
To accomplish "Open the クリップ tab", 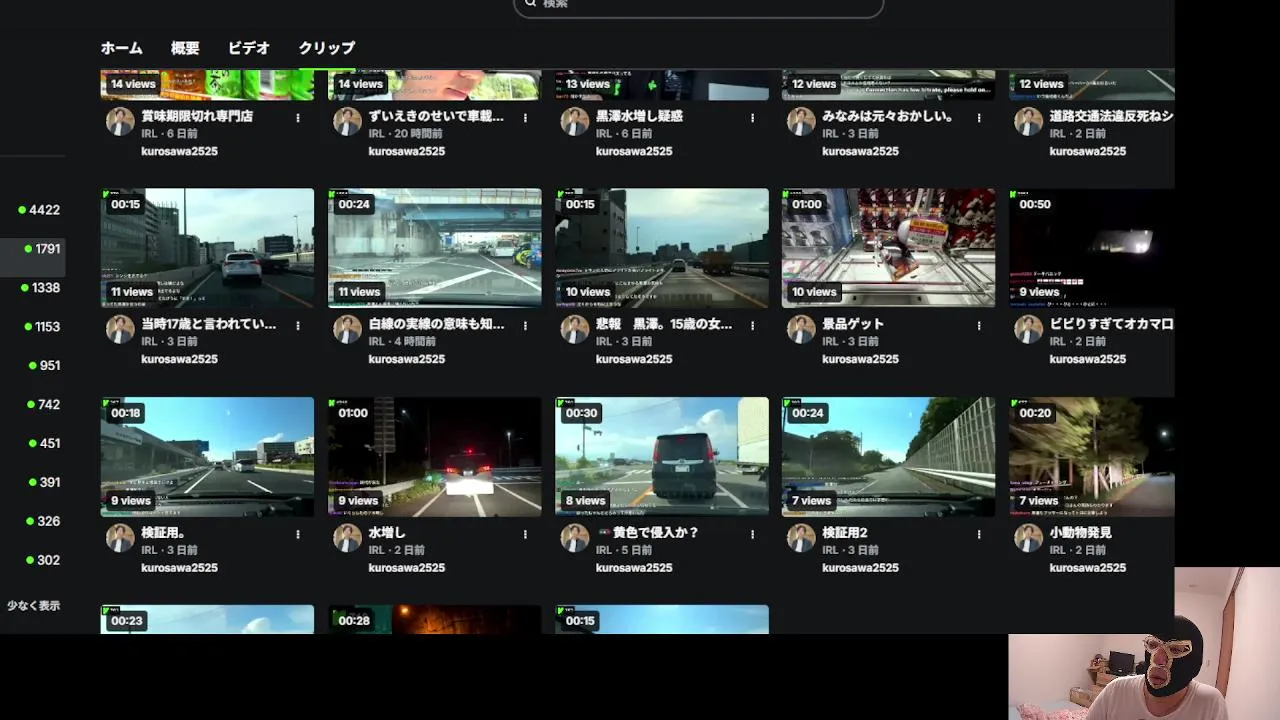I will tap(326, 48).
